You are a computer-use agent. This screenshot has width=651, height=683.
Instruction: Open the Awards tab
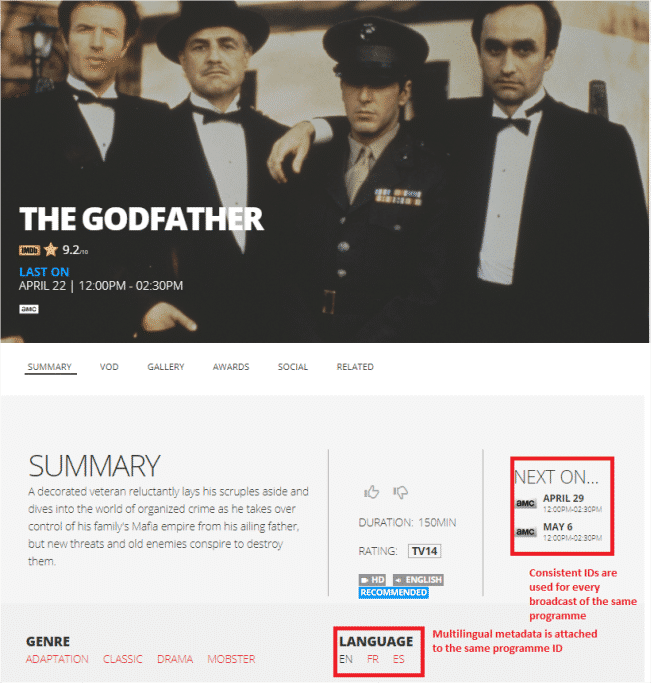(231, 367)
